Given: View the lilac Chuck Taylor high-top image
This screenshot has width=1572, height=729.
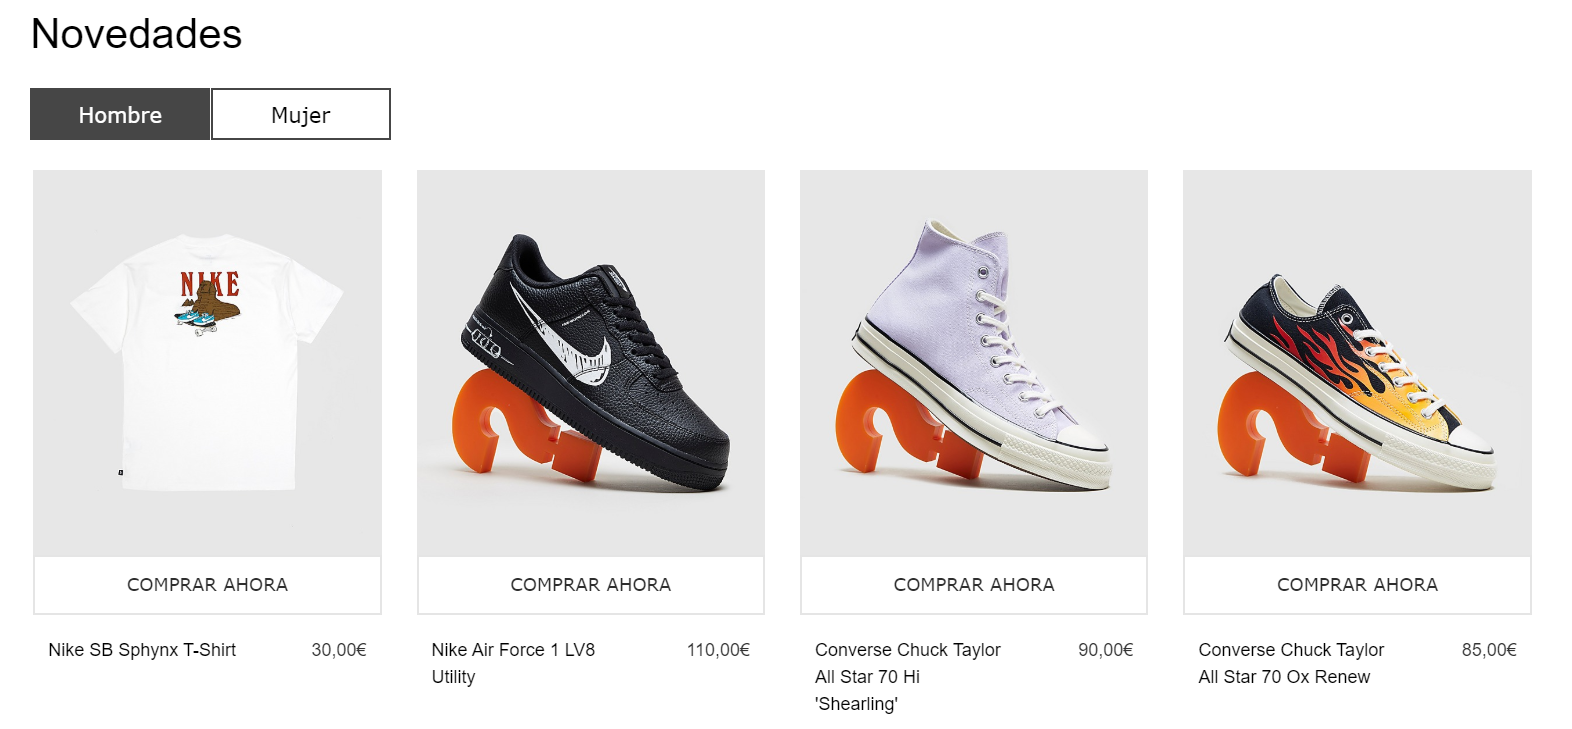Looking at the screenshot, I should [974, 363].
